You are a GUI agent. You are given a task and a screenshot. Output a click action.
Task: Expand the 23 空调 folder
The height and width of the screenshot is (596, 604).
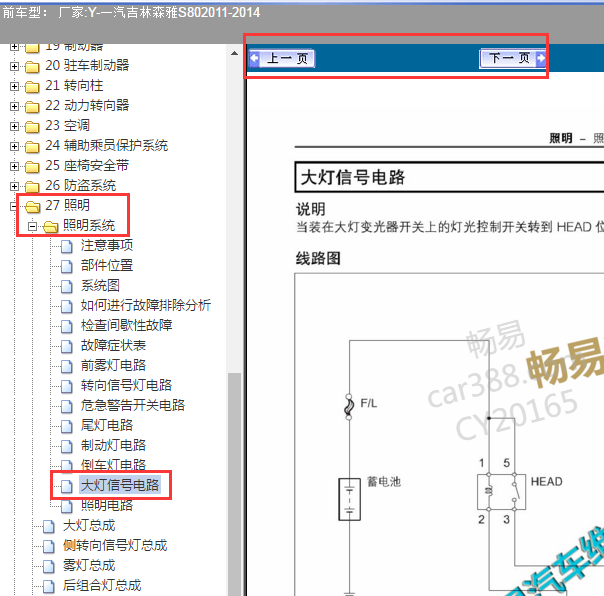point(14,126)
